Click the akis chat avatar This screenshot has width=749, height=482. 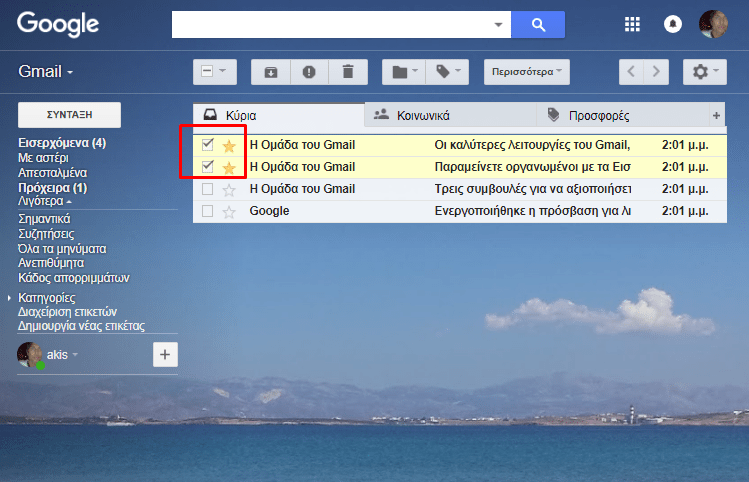click(30, 355)
